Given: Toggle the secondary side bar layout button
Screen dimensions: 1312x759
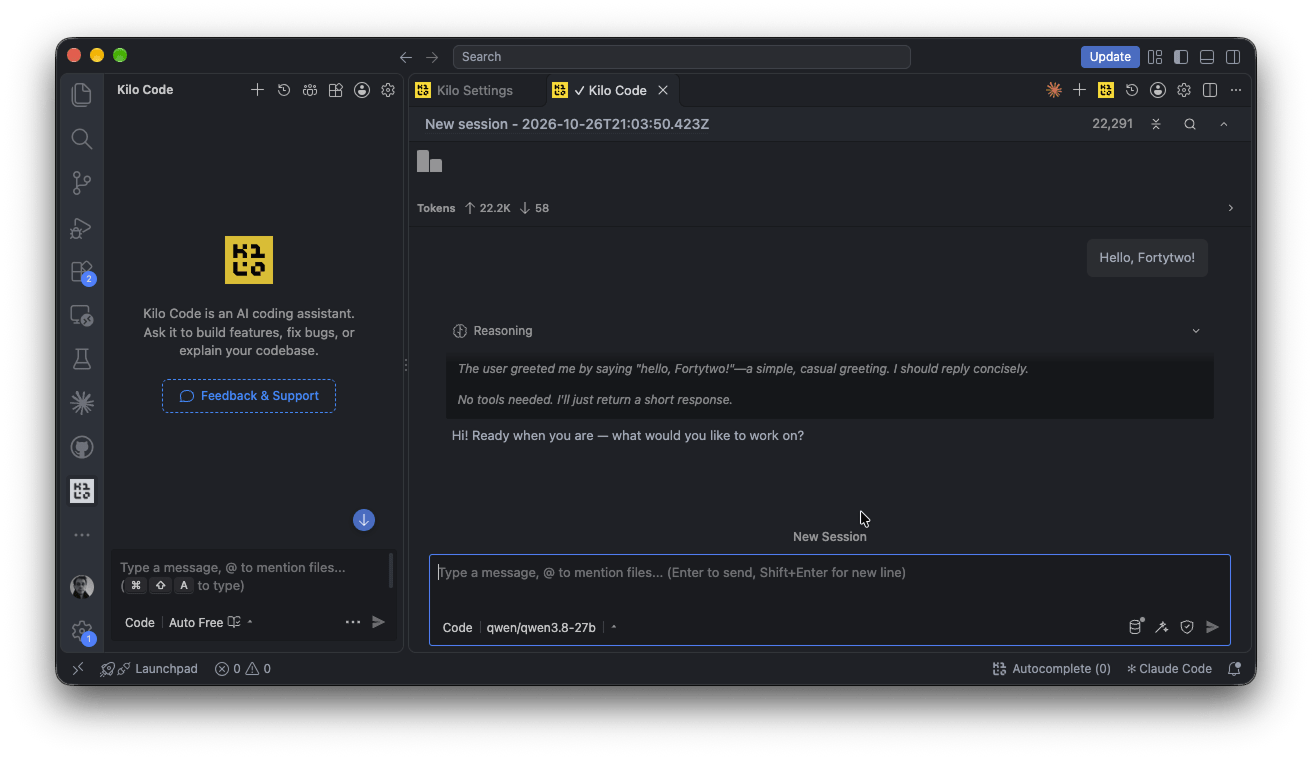Looking at the screenshot, I should [1234, 57].
